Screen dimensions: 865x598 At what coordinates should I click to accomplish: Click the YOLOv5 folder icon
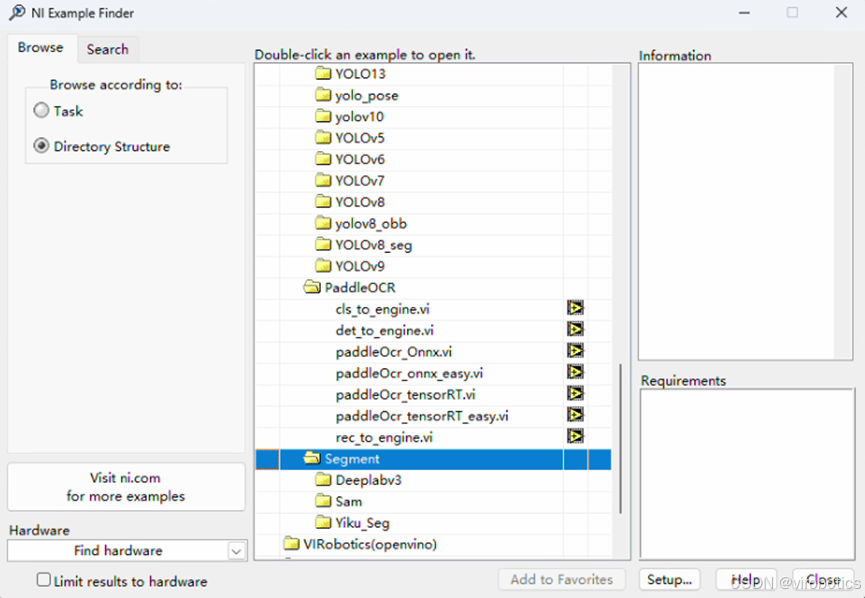[x=323, y=137]
